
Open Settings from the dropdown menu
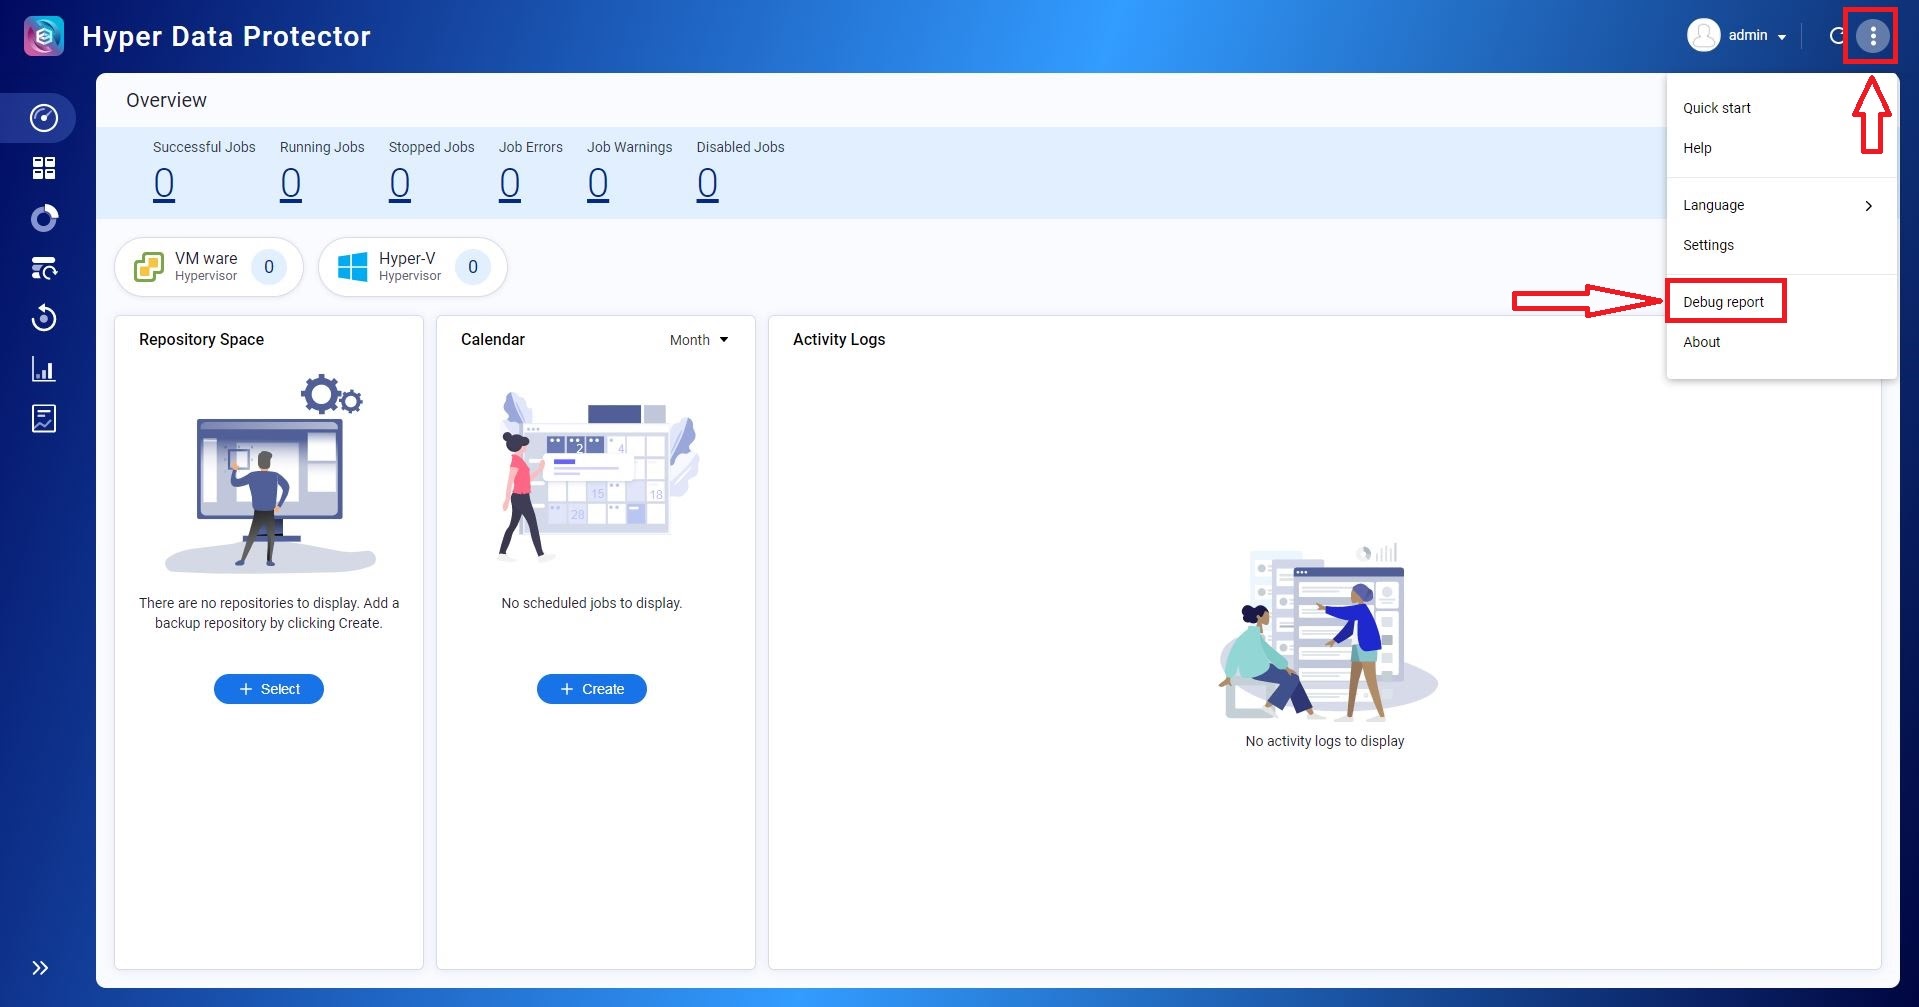[x=1708, y=245]
